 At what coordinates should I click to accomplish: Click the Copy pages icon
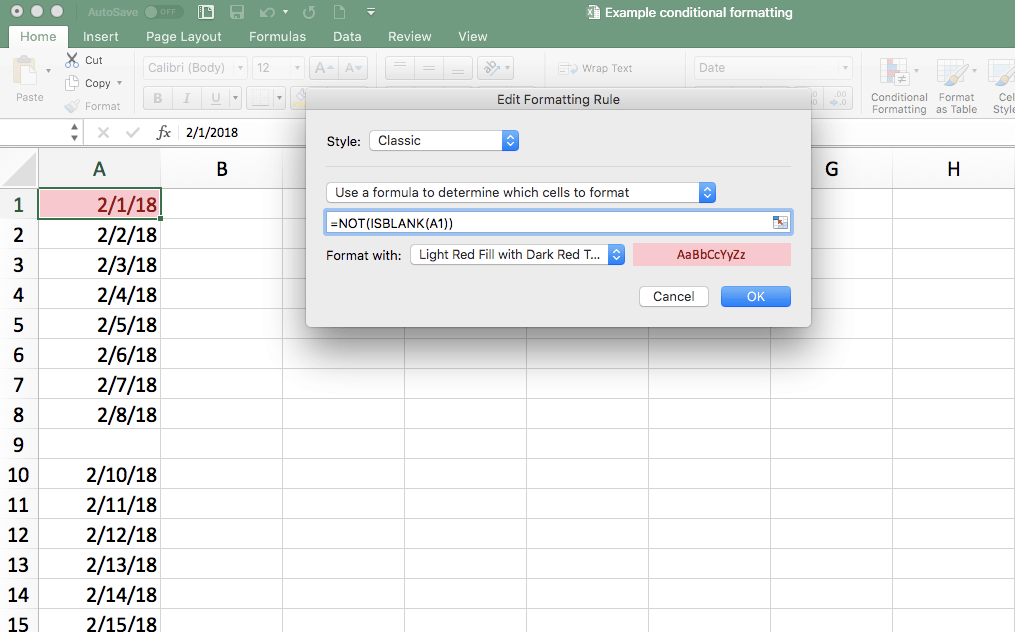[72, 83]
